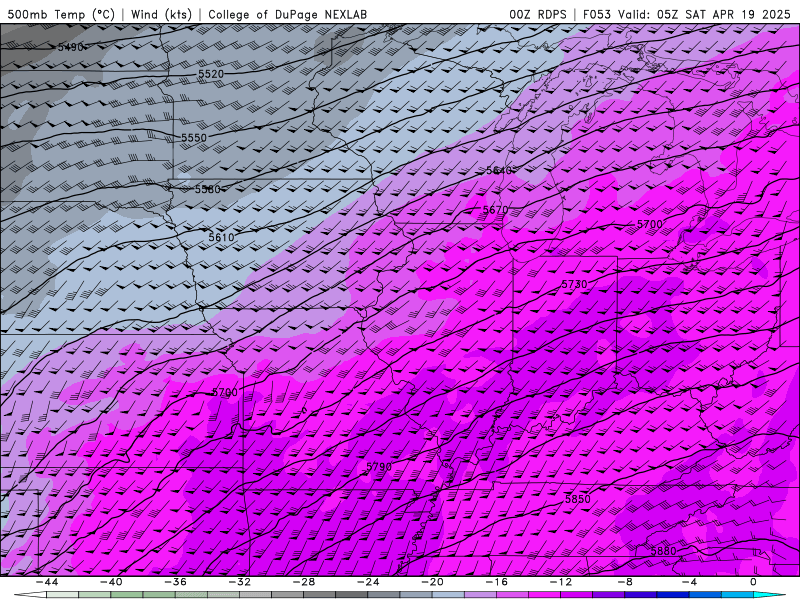Click the cyan arrow end of color bar
The width and height of the screenshot is (800, 600).
click(x=768, y=595)
